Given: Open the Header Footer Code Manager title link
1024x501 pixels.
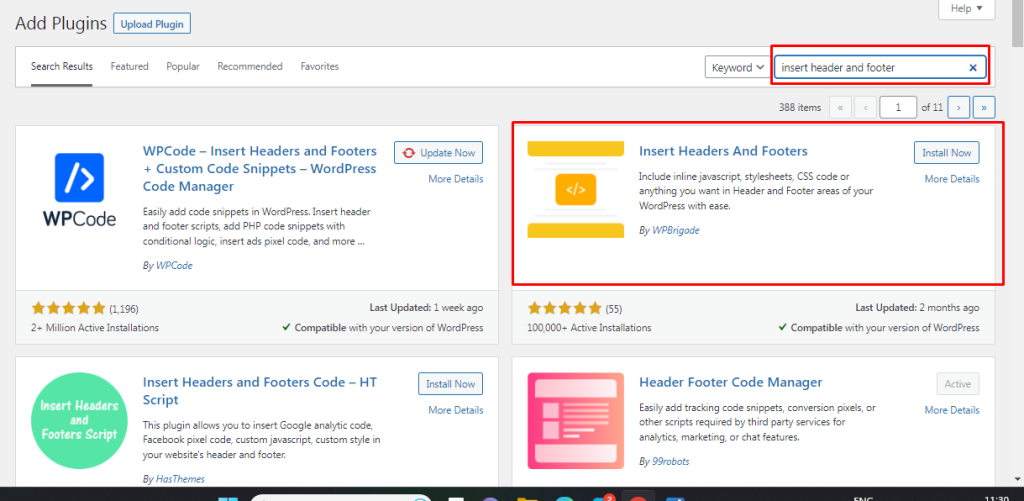Looking at the screenshot, I should point(730,382).
